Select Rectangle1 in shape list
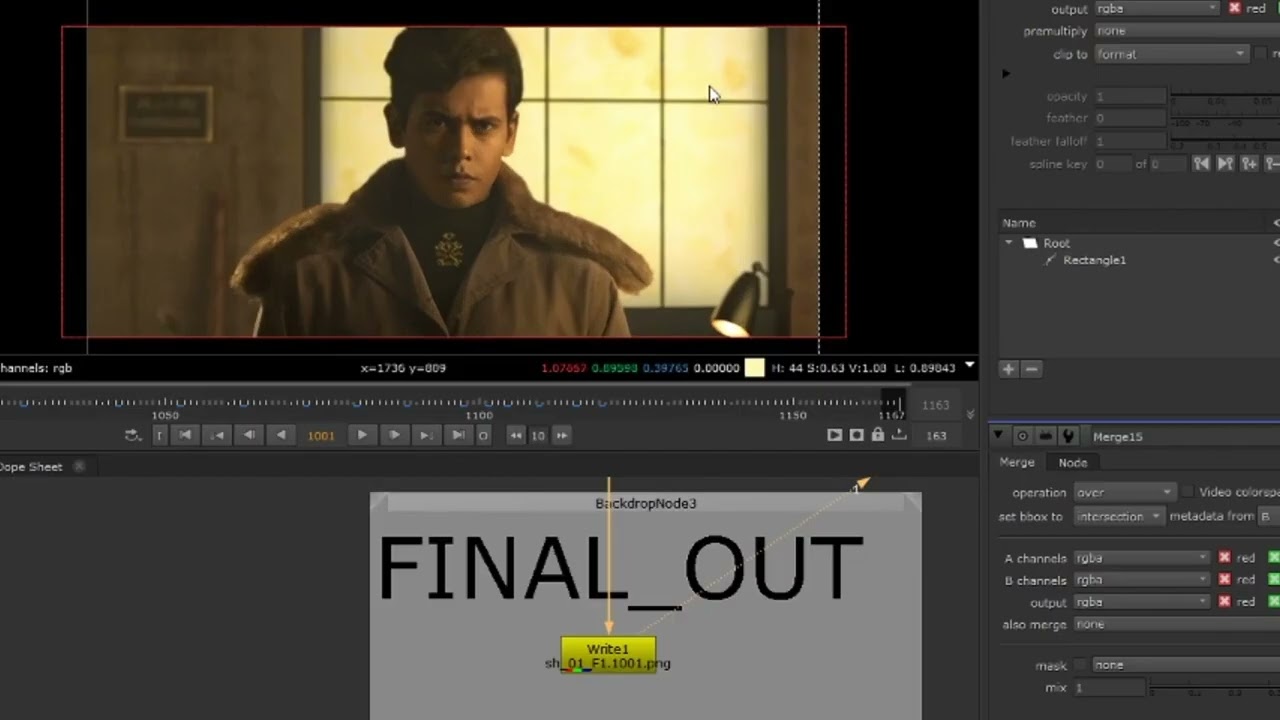Viewport: 1280px width, 720px height. 1094,260
